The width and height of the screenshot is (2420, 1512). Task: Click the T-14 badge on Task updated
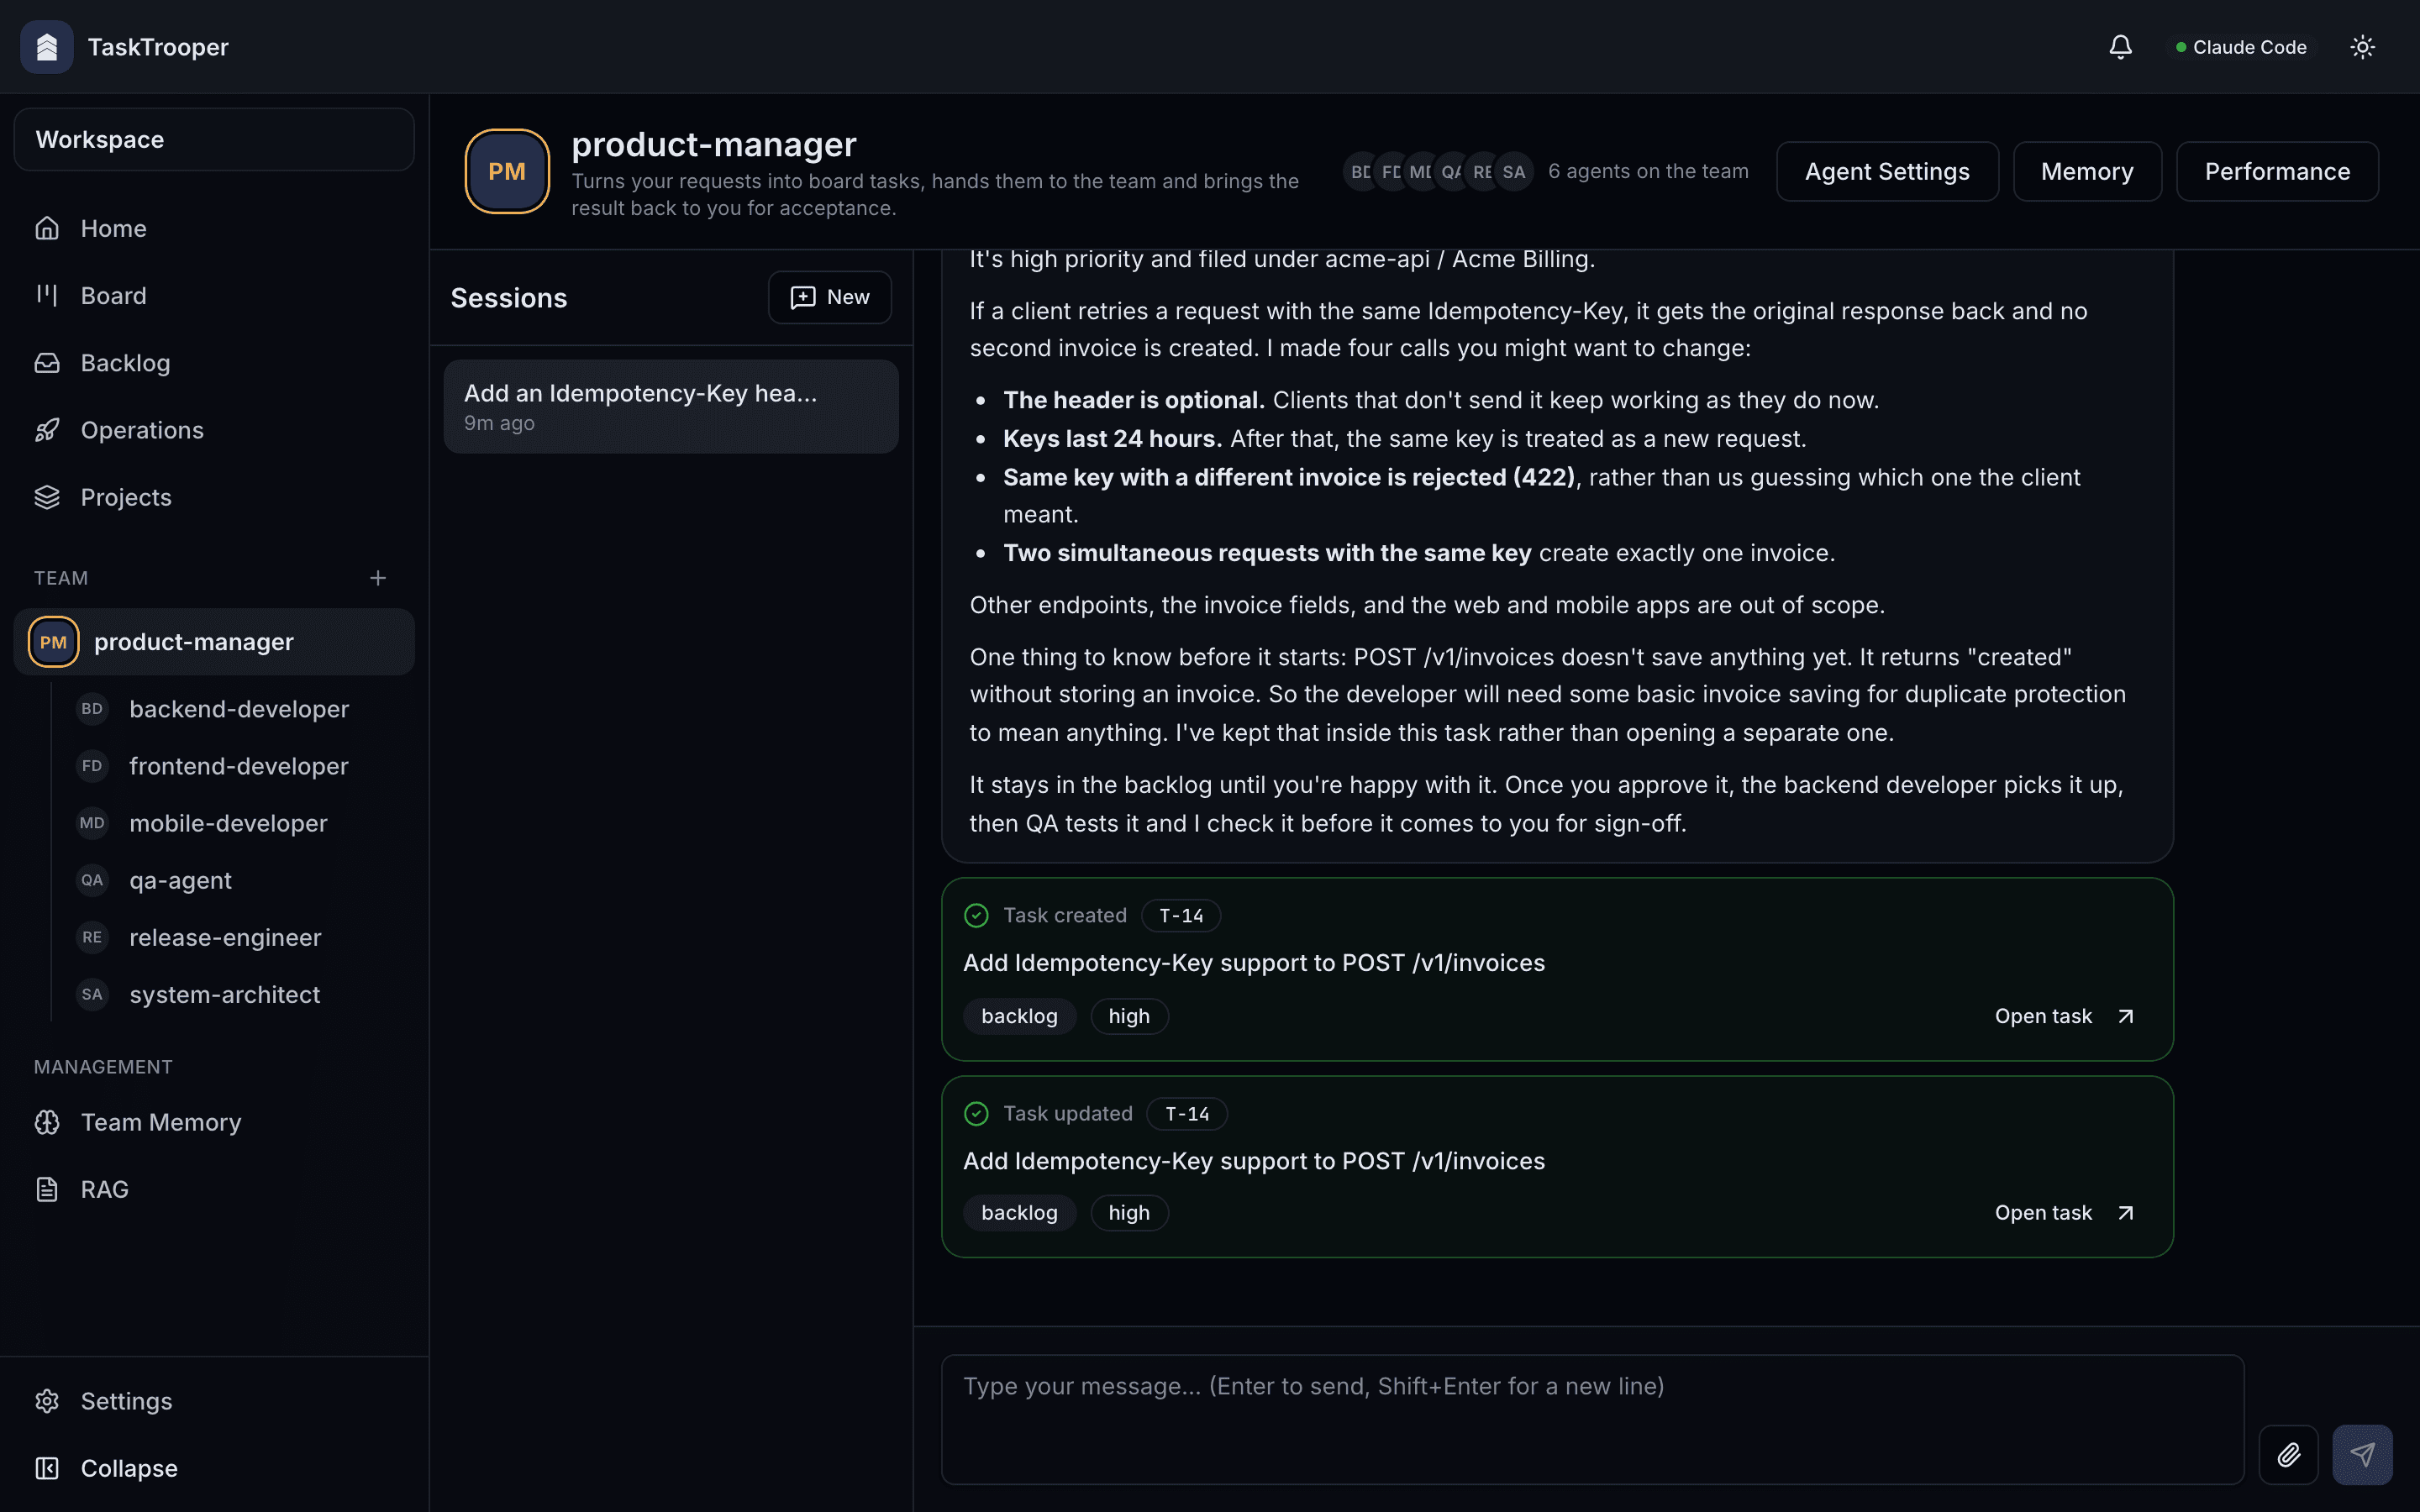pyautogui.click(x=1187, y=1113)
